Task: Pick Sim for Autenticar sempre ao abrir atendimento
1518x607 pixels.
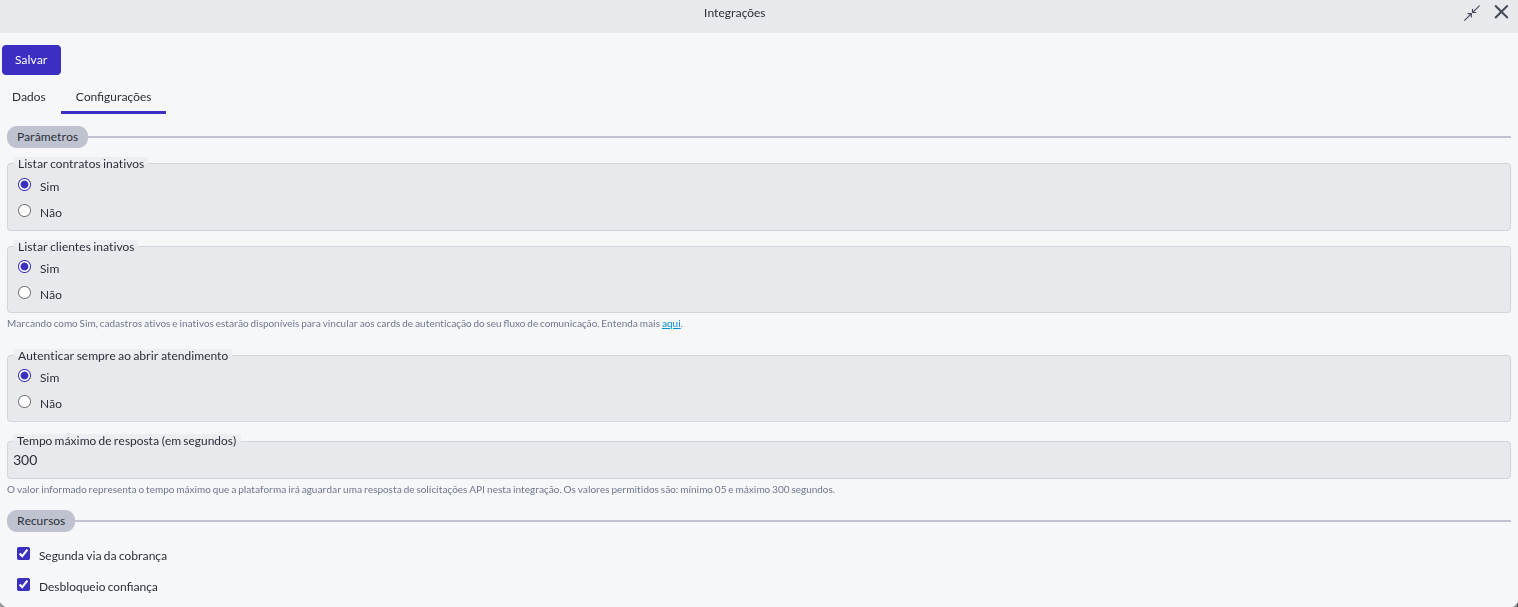Action: [25, 376]
